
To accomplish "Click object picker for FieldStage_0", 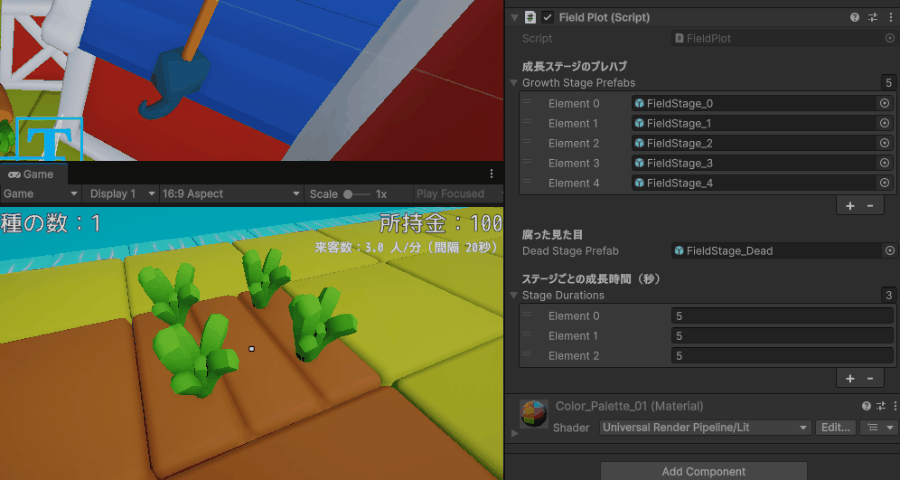I will tap(884, 103).
